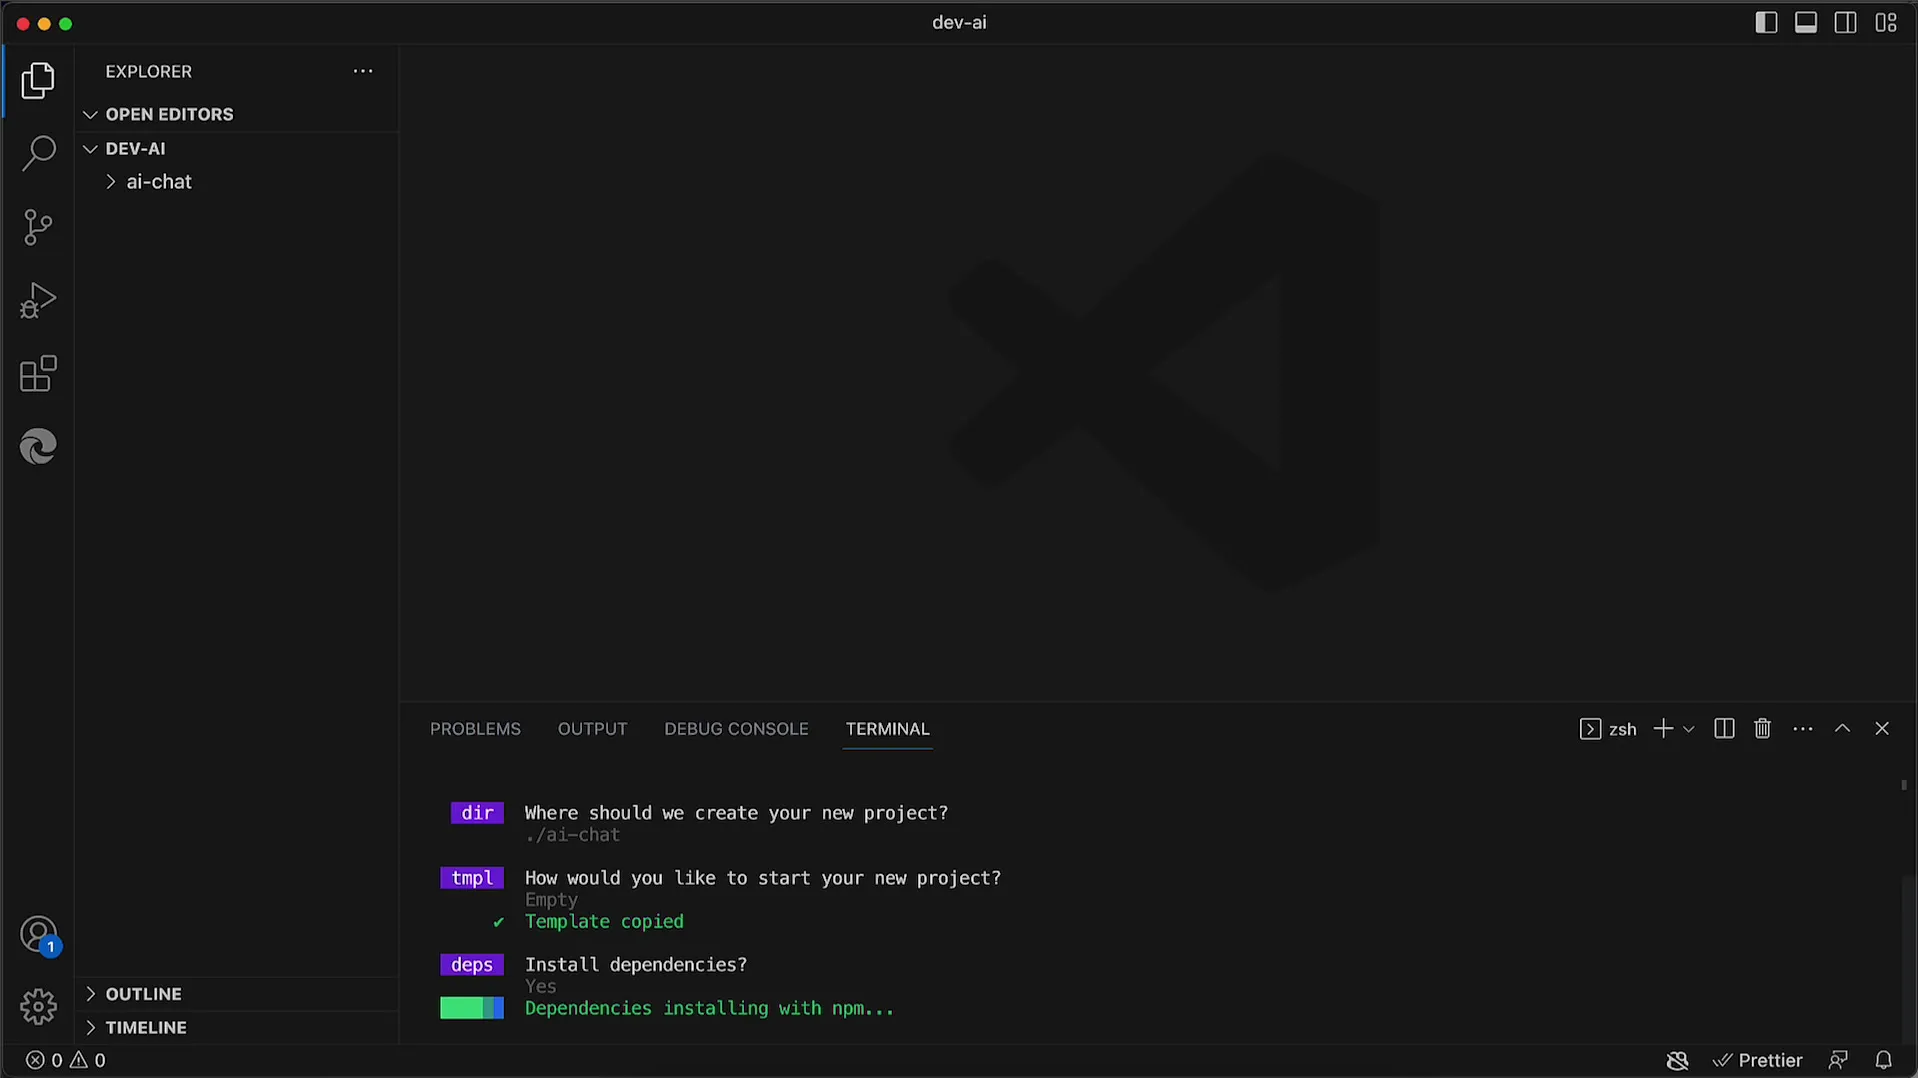Split the terminal pane

(x=1724, y=729)
